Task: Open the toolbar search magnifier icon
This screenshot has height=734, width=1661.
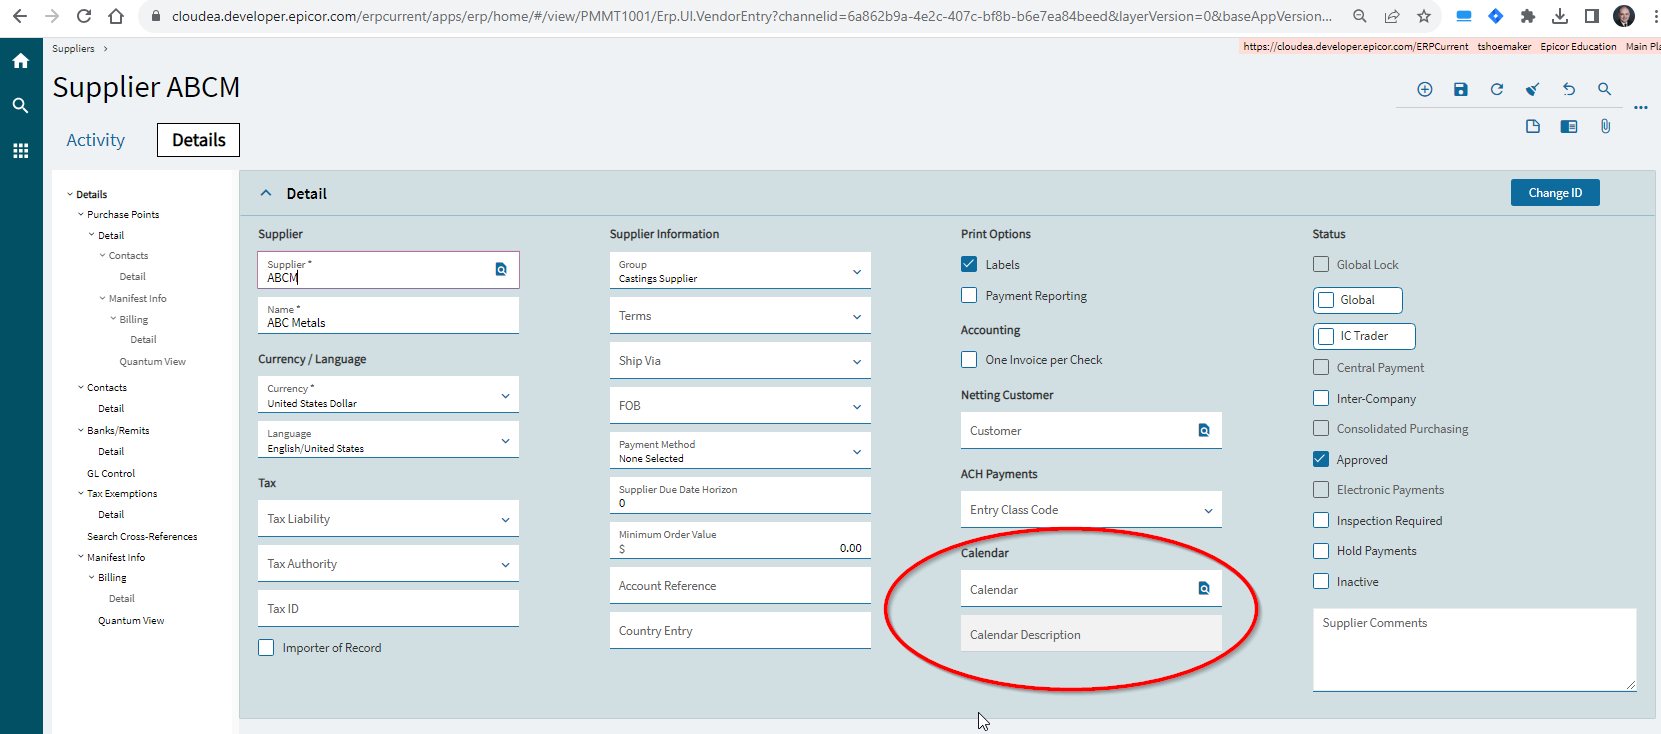Action: [x=1605, y=89]
